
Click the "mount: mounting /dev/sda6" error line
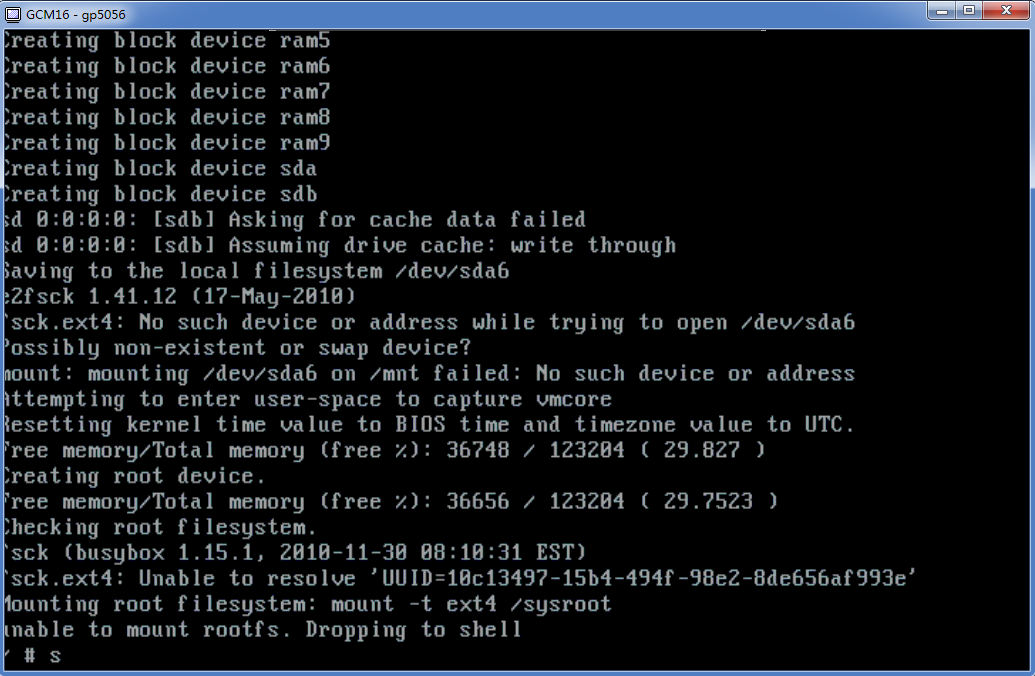(428, 374)
